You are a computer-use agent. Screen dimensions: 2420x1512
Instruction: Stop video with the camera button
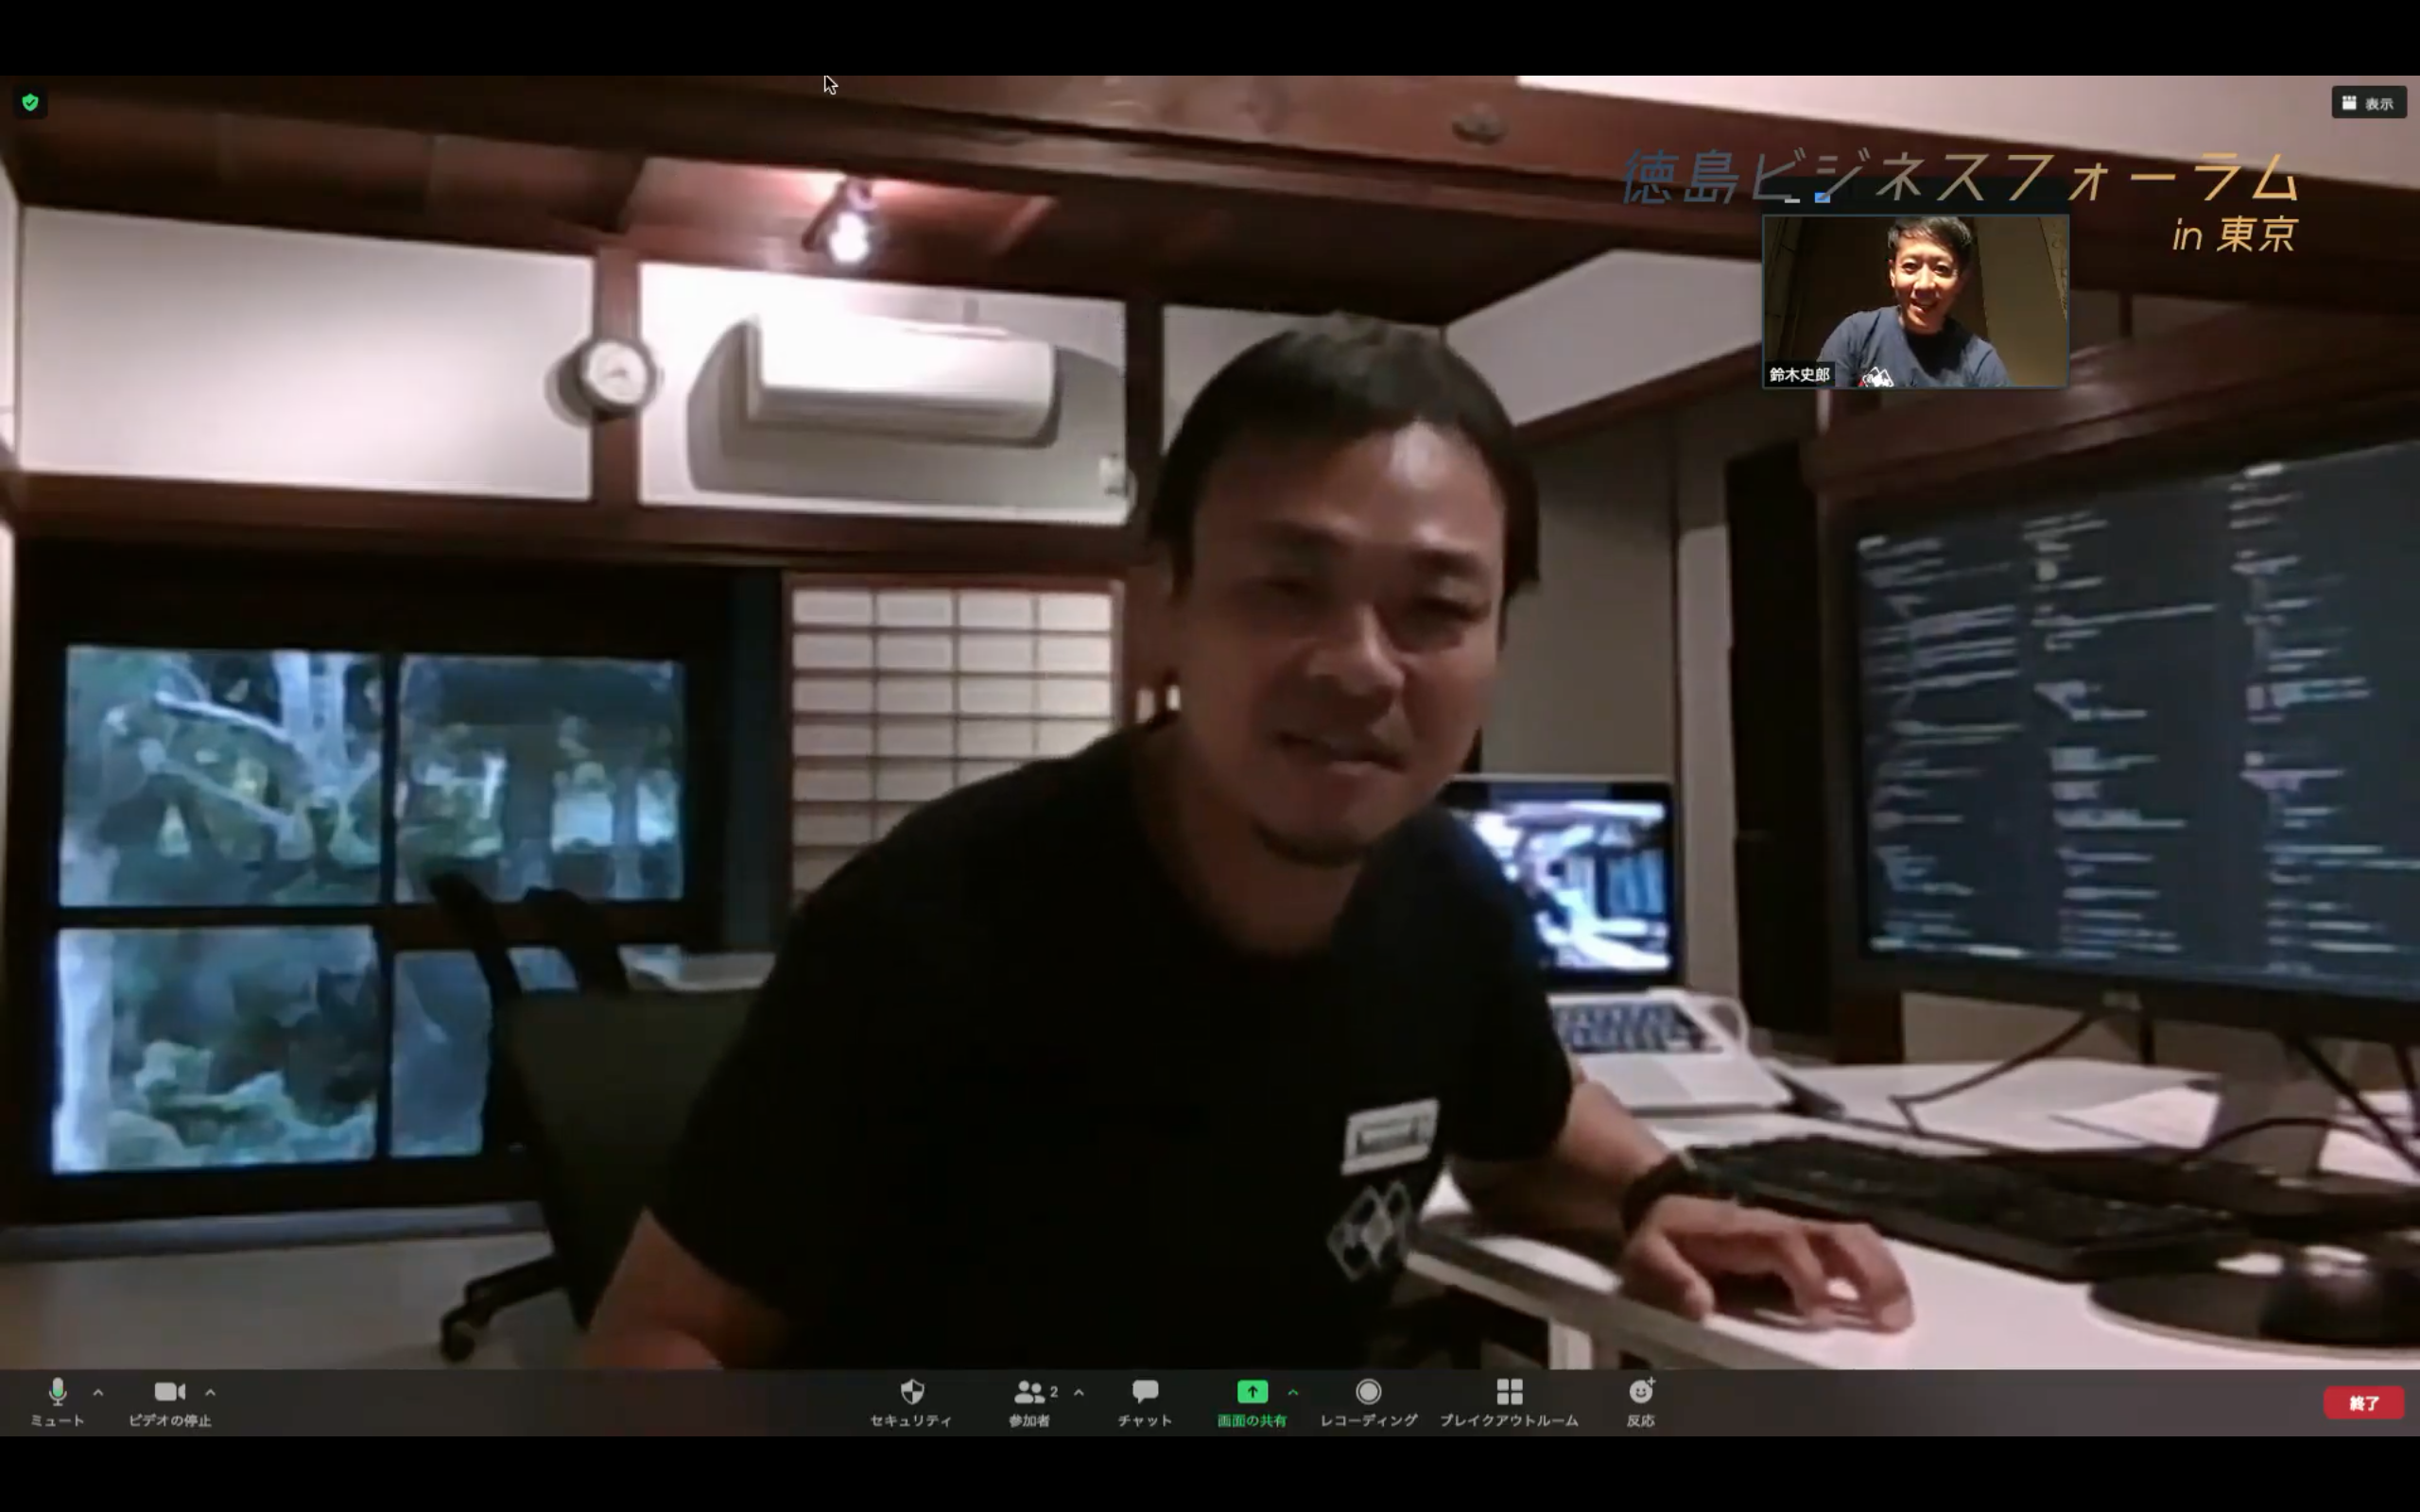coord(169,1402)
